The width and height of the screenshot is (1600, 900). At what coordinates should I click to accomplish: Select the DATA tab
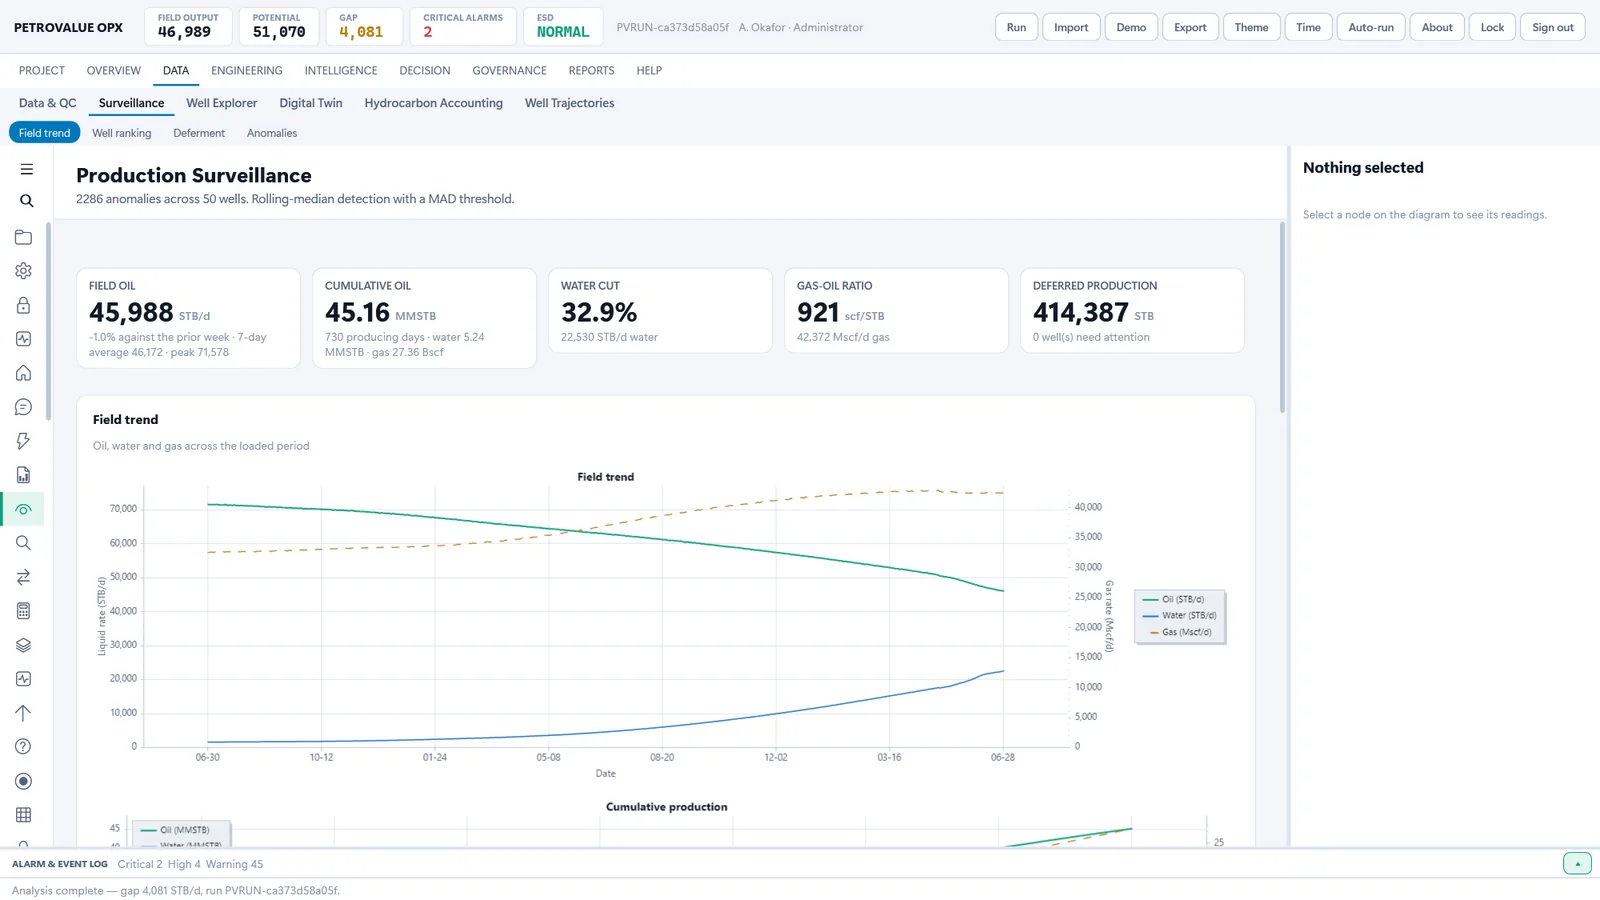[x=176, y=71]
